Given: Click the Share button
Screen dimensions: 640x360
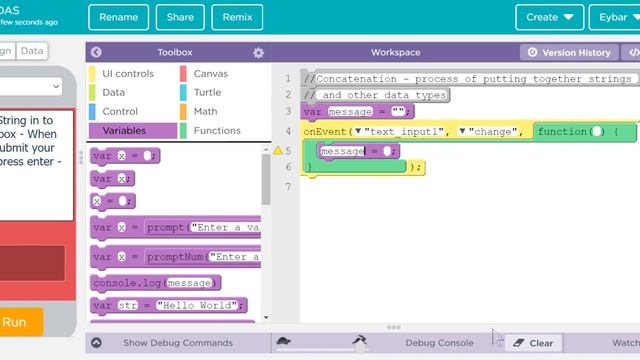Looking at the screenshot, I should 180,17.
